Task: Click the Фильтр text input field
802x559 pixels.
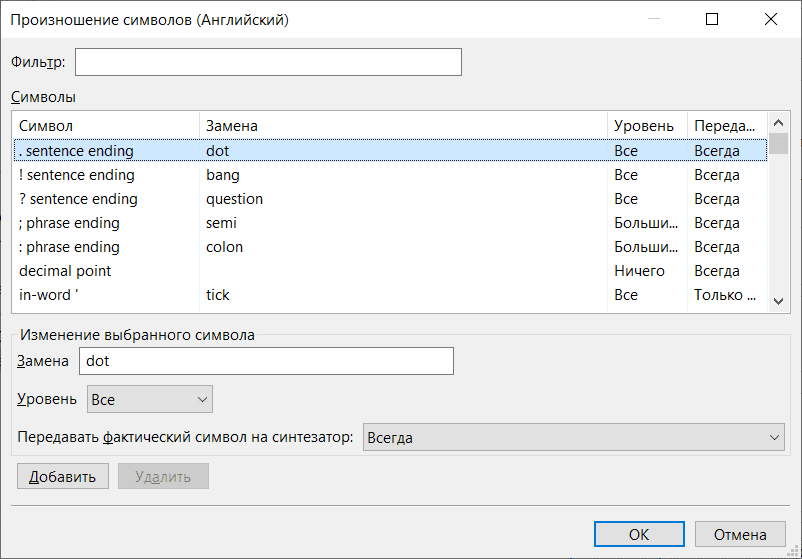Action: (268, 62)
